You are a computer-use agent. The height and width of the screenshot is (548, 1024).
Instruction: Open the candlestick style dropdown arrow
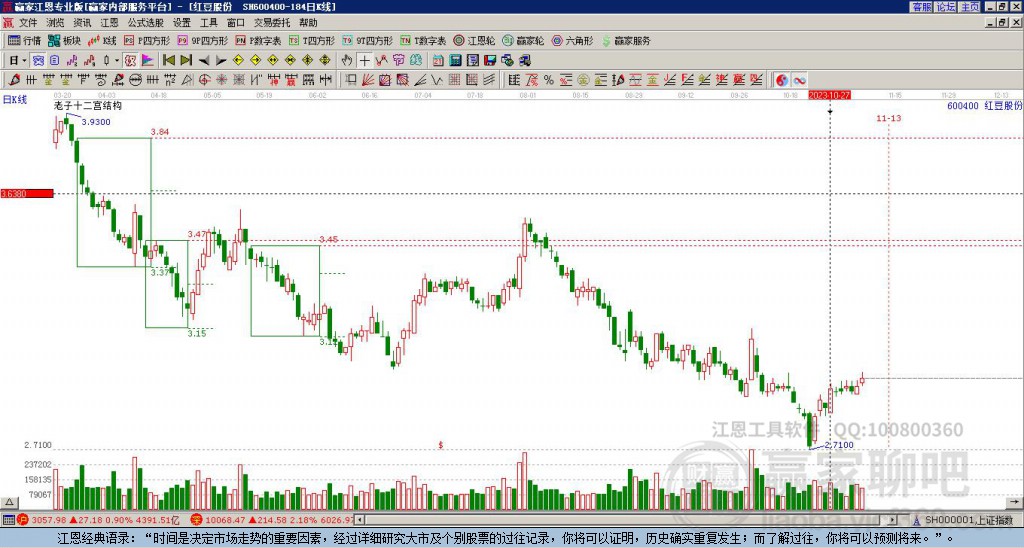click(x=117, y=61)
